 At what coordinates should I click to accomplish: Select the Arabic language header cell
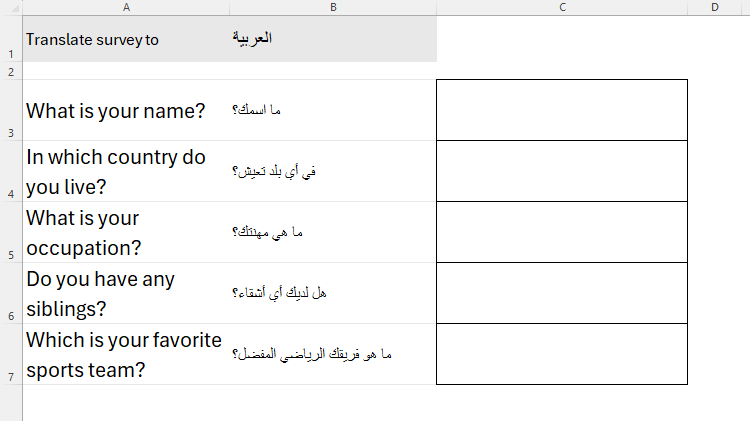coord(332,40)
